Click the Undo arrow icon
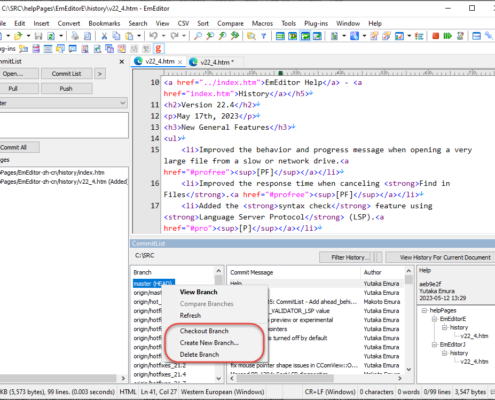Image resolution: width=495 pixels, height=400 pixels. (153, 36)
